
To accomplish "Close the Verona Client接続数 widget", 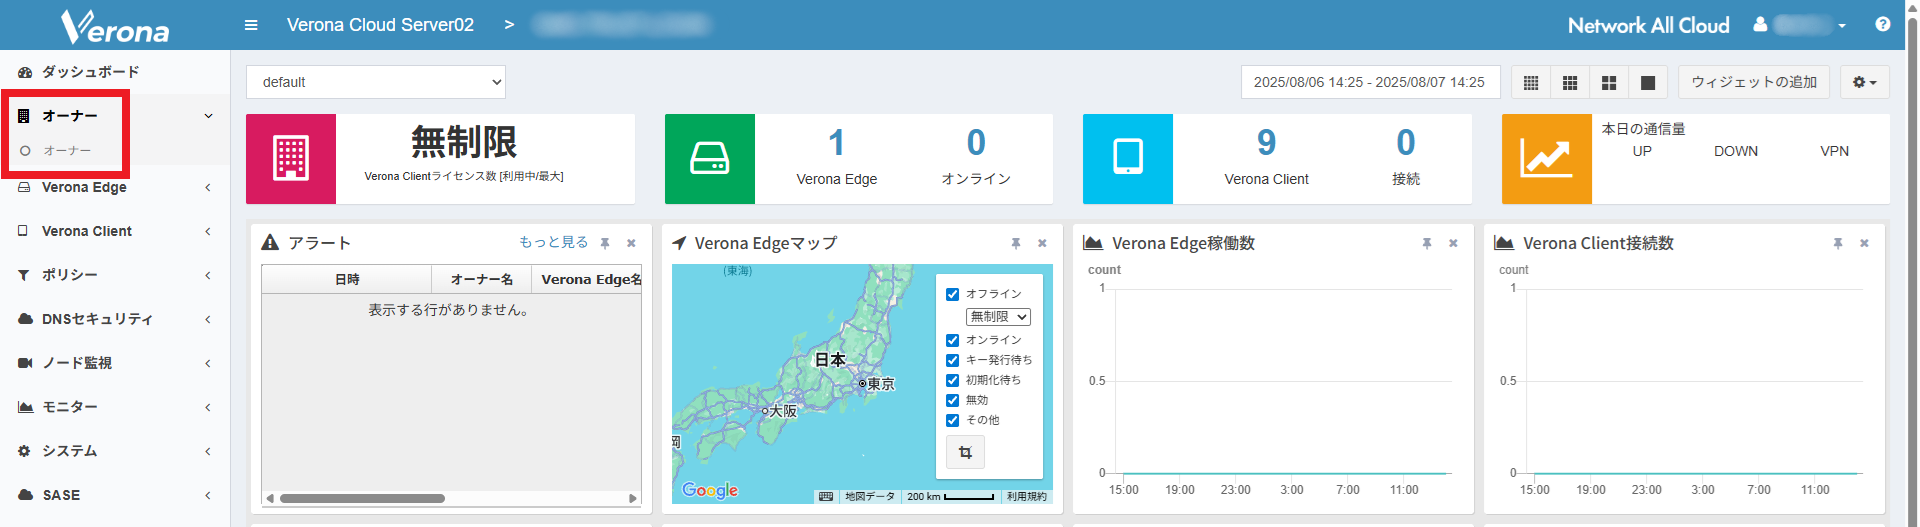I will tap(1864, 243).
